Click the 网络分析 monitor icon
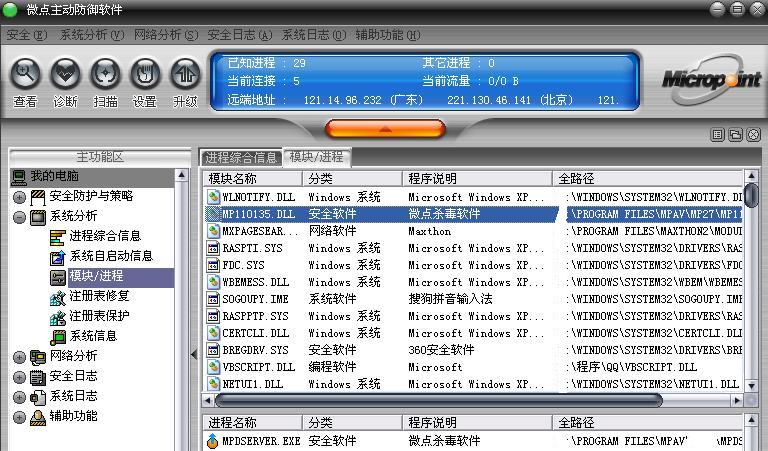This screenshot has width=768, height=451. point(38,357)
